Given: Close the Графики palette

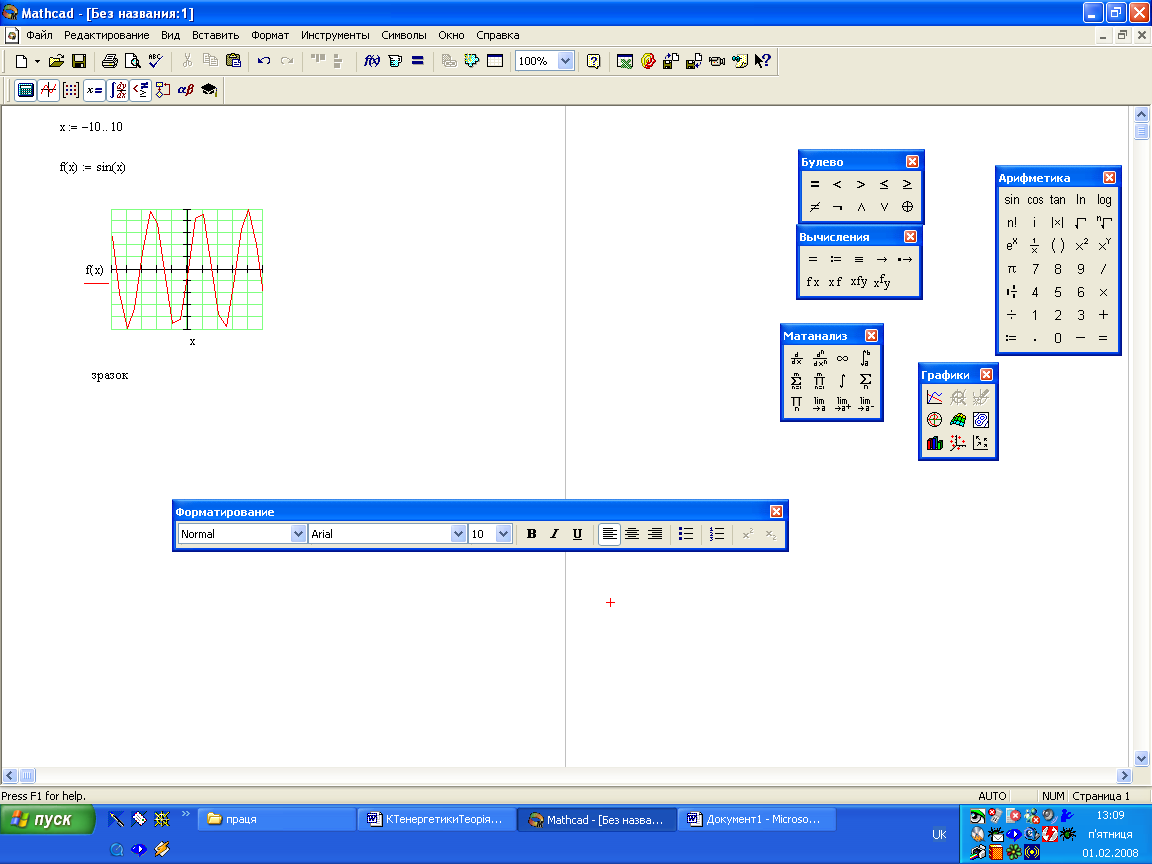Looking at the screenshot, I should coord(987,375).
